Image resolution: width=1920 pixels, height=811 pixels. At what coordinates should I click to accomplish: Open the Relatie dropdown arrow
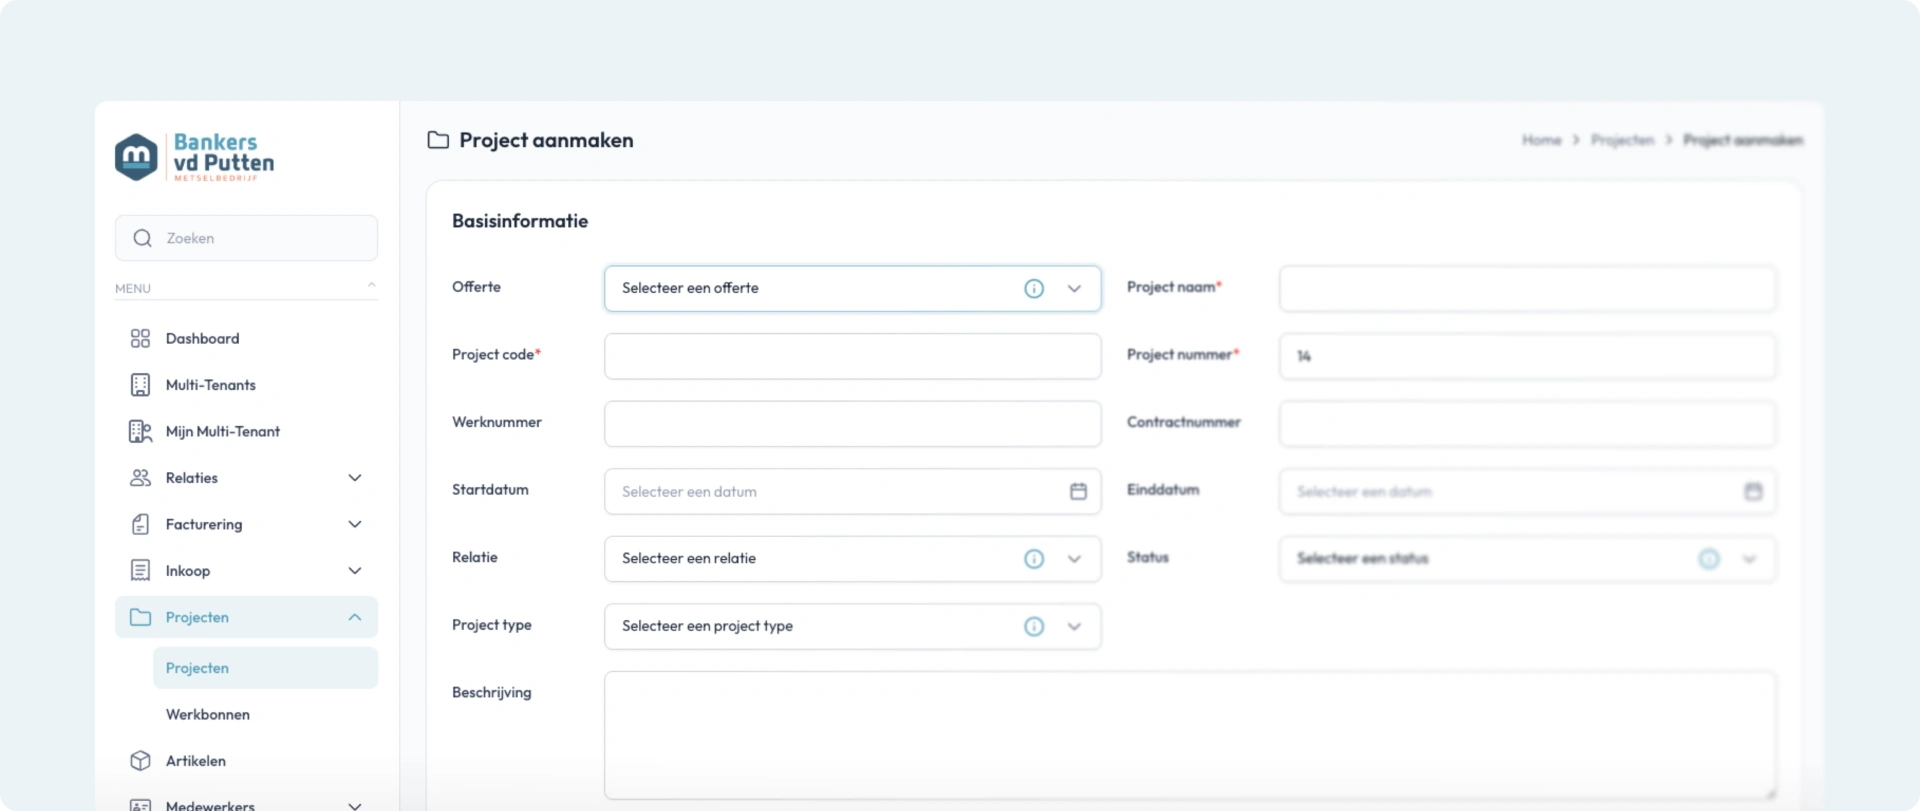tap(1074, 559)
